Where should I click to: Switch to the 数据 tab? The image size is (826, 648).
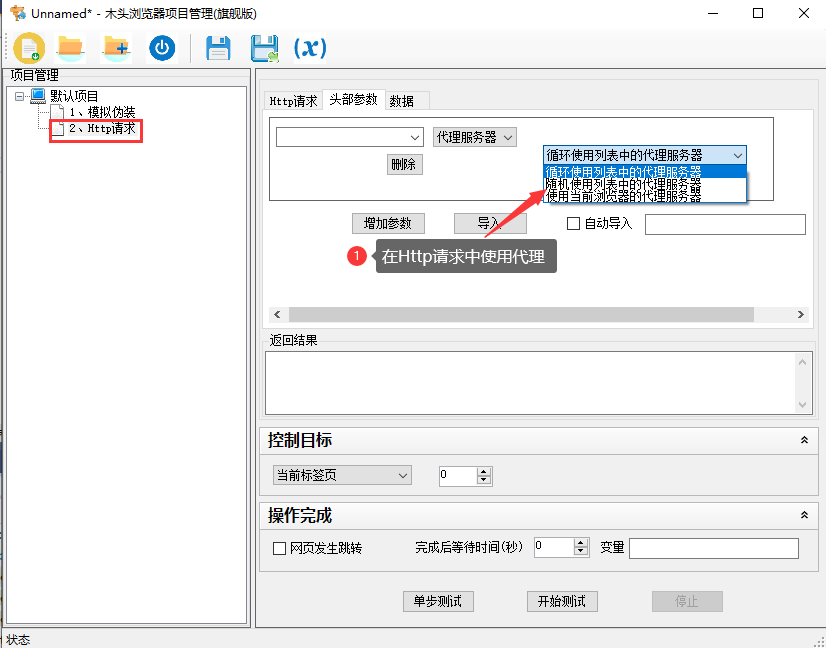pyautogui.click(x=405, y=100)
